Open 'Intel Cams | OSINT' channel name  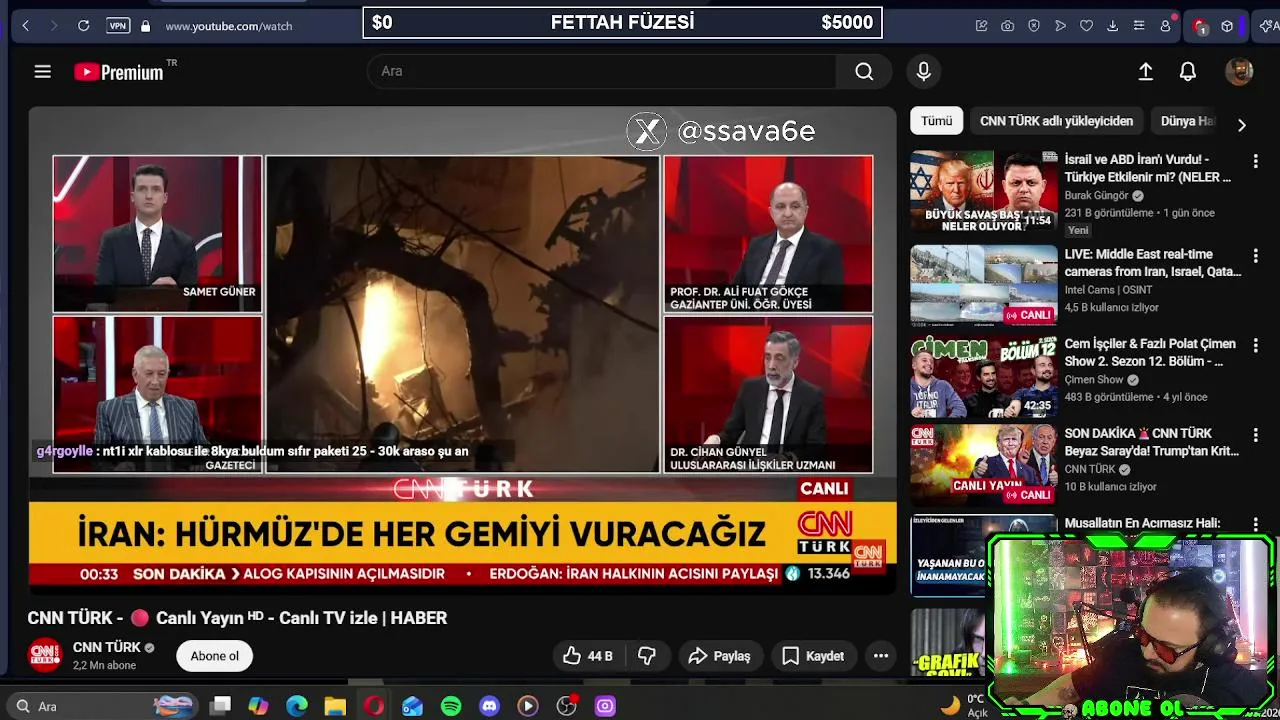click(1108, 290)
